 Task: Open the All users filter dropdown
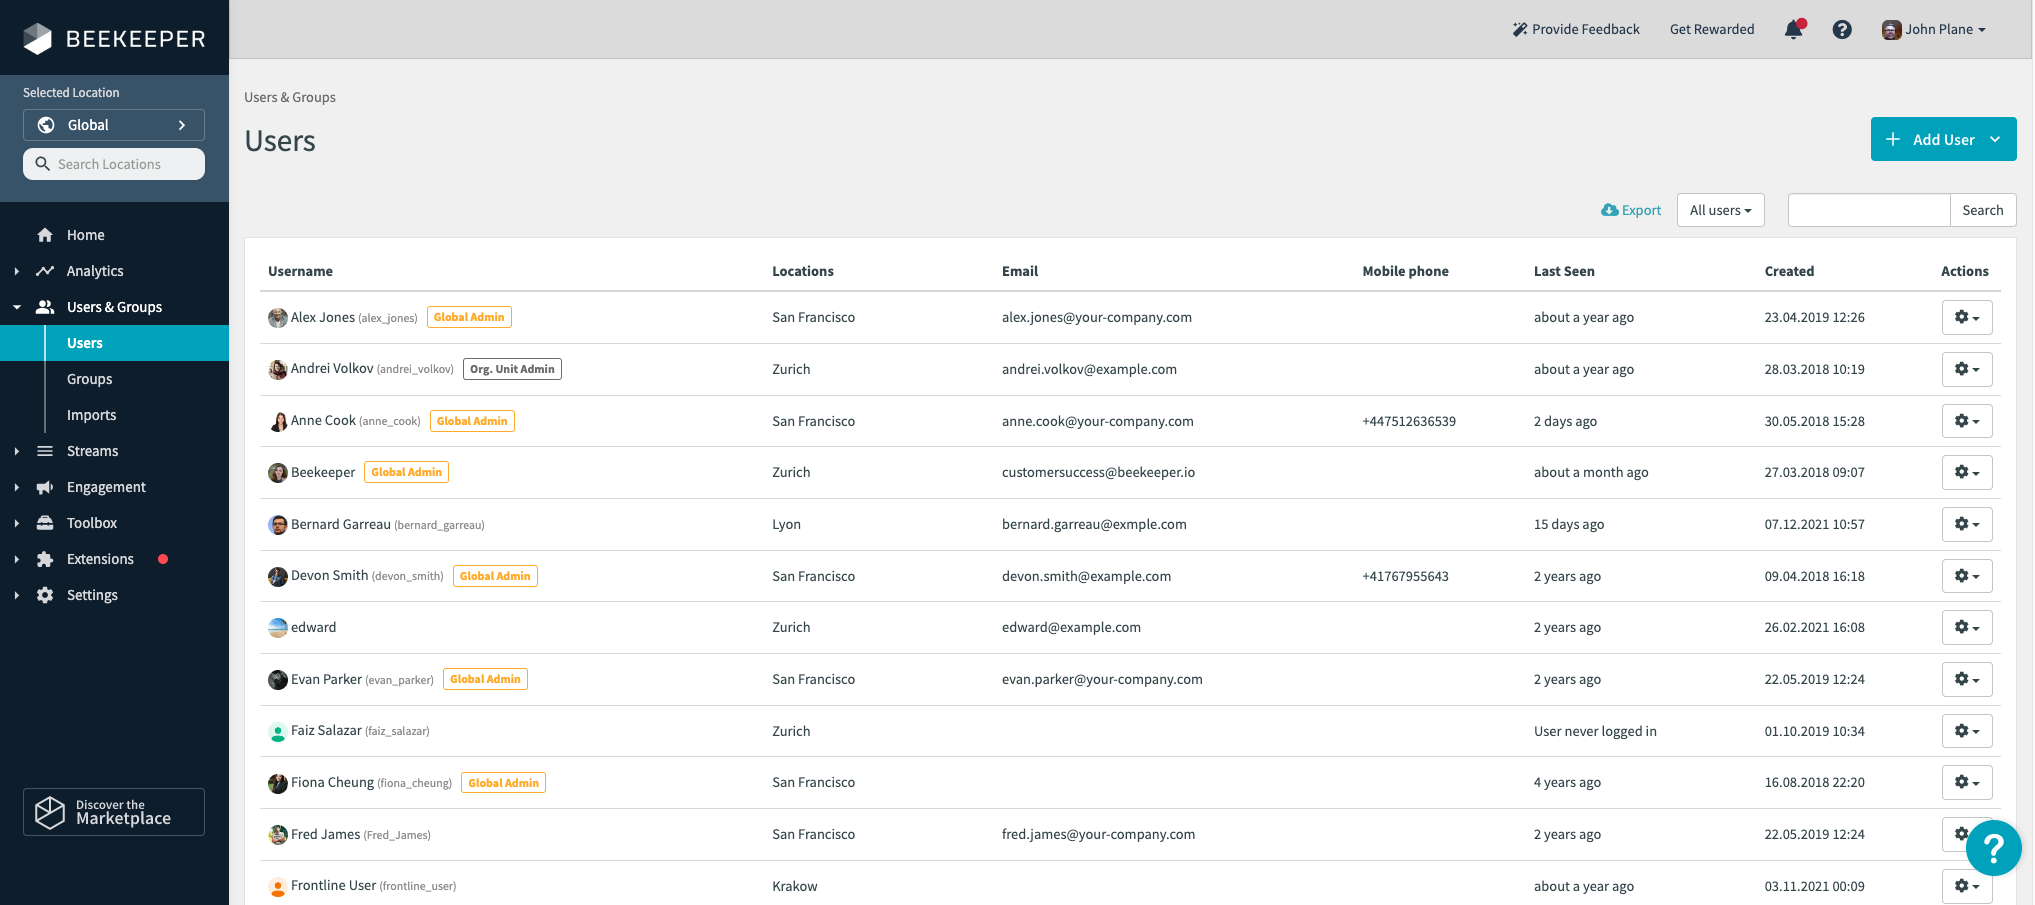point(1720,210)
